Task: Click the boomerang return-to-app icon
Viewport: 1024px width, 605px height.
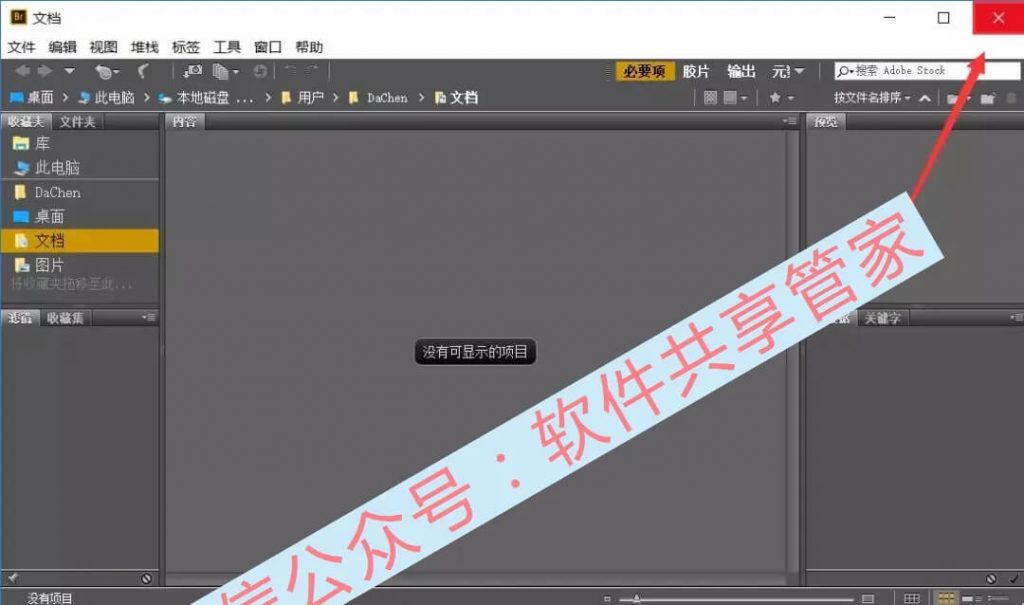Action: pyautogui.click(x=143, y=71)
